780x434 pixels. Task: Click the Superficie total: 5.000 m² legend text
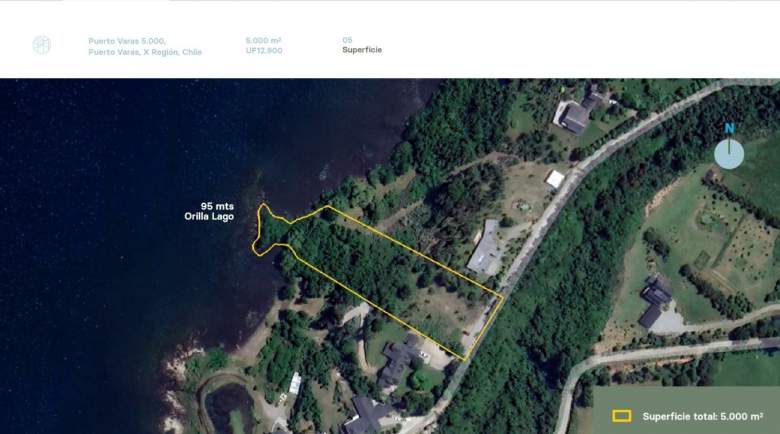pyautogui.click(x=703, y=416)
